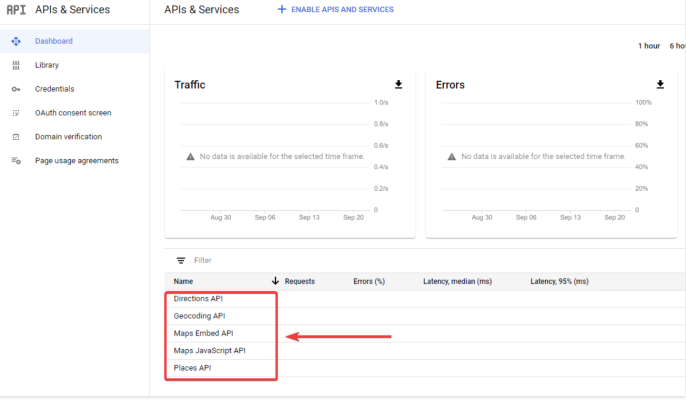Open Maps JavaScript API details
The width and height of the screenshot is (686, 400).
pyautogui.click(x=210, y=351)
